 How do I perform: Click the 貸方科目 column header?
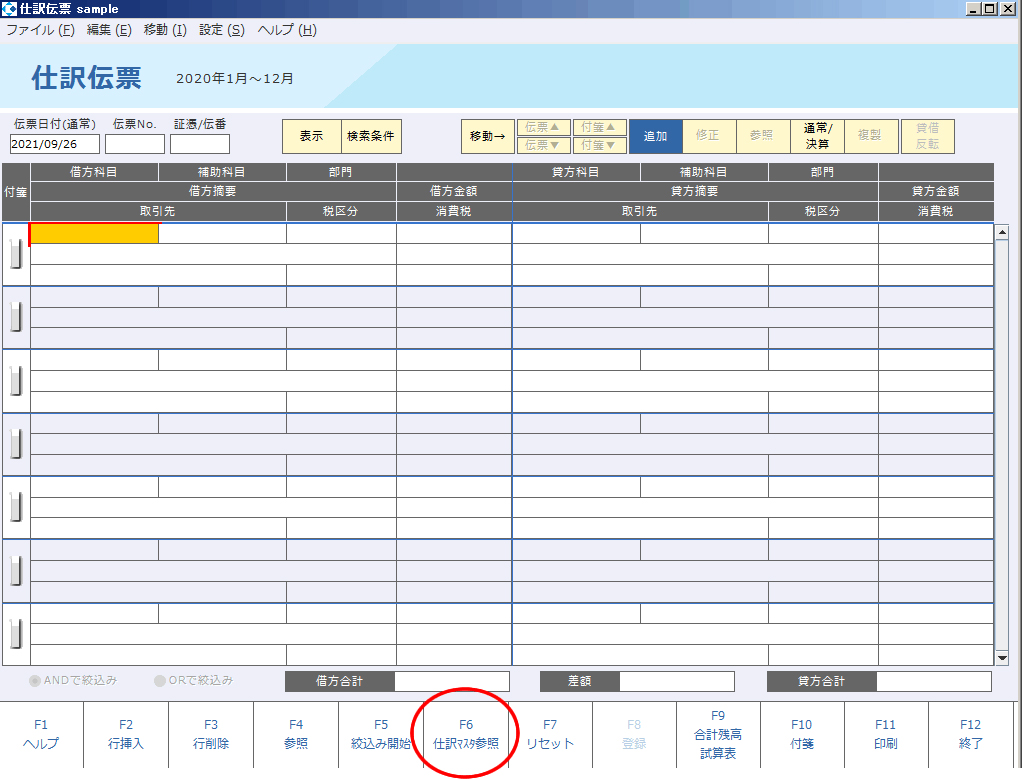pyautogui.click(x=576, y=172)
